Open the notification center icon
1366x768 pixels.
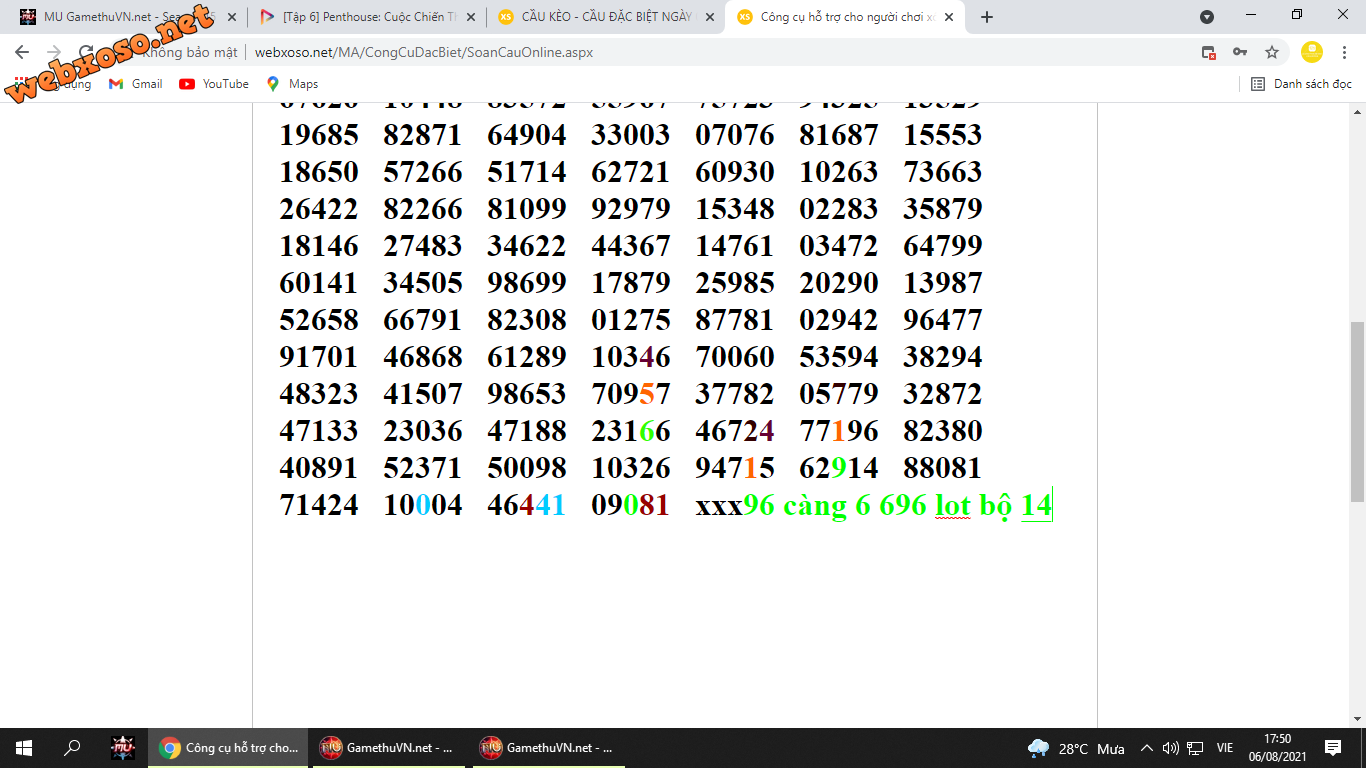pyautogui.click(x=1333, y=748)
